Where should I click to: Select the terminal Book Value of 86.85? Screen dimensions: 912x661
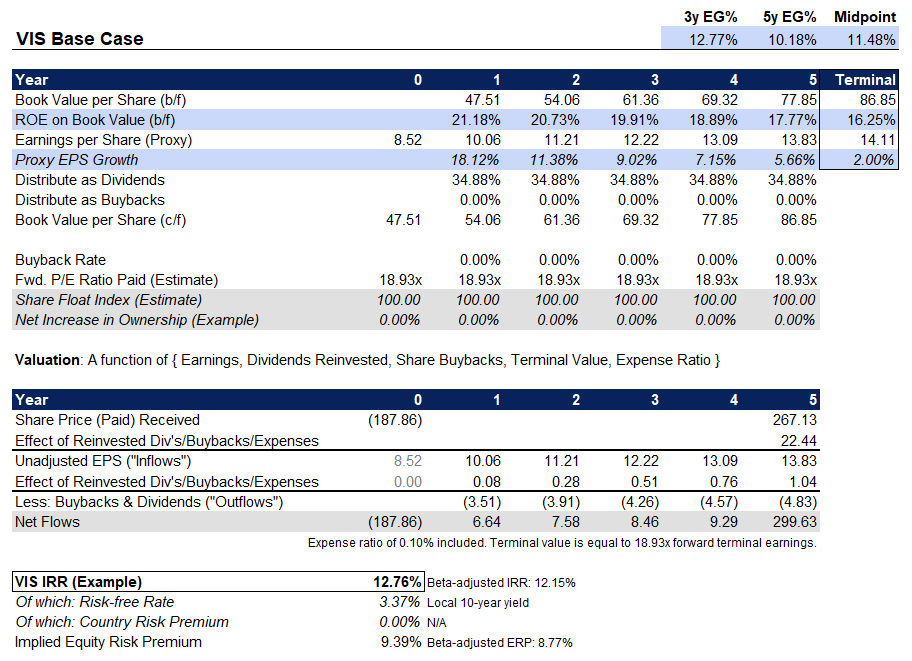(877, 99)
